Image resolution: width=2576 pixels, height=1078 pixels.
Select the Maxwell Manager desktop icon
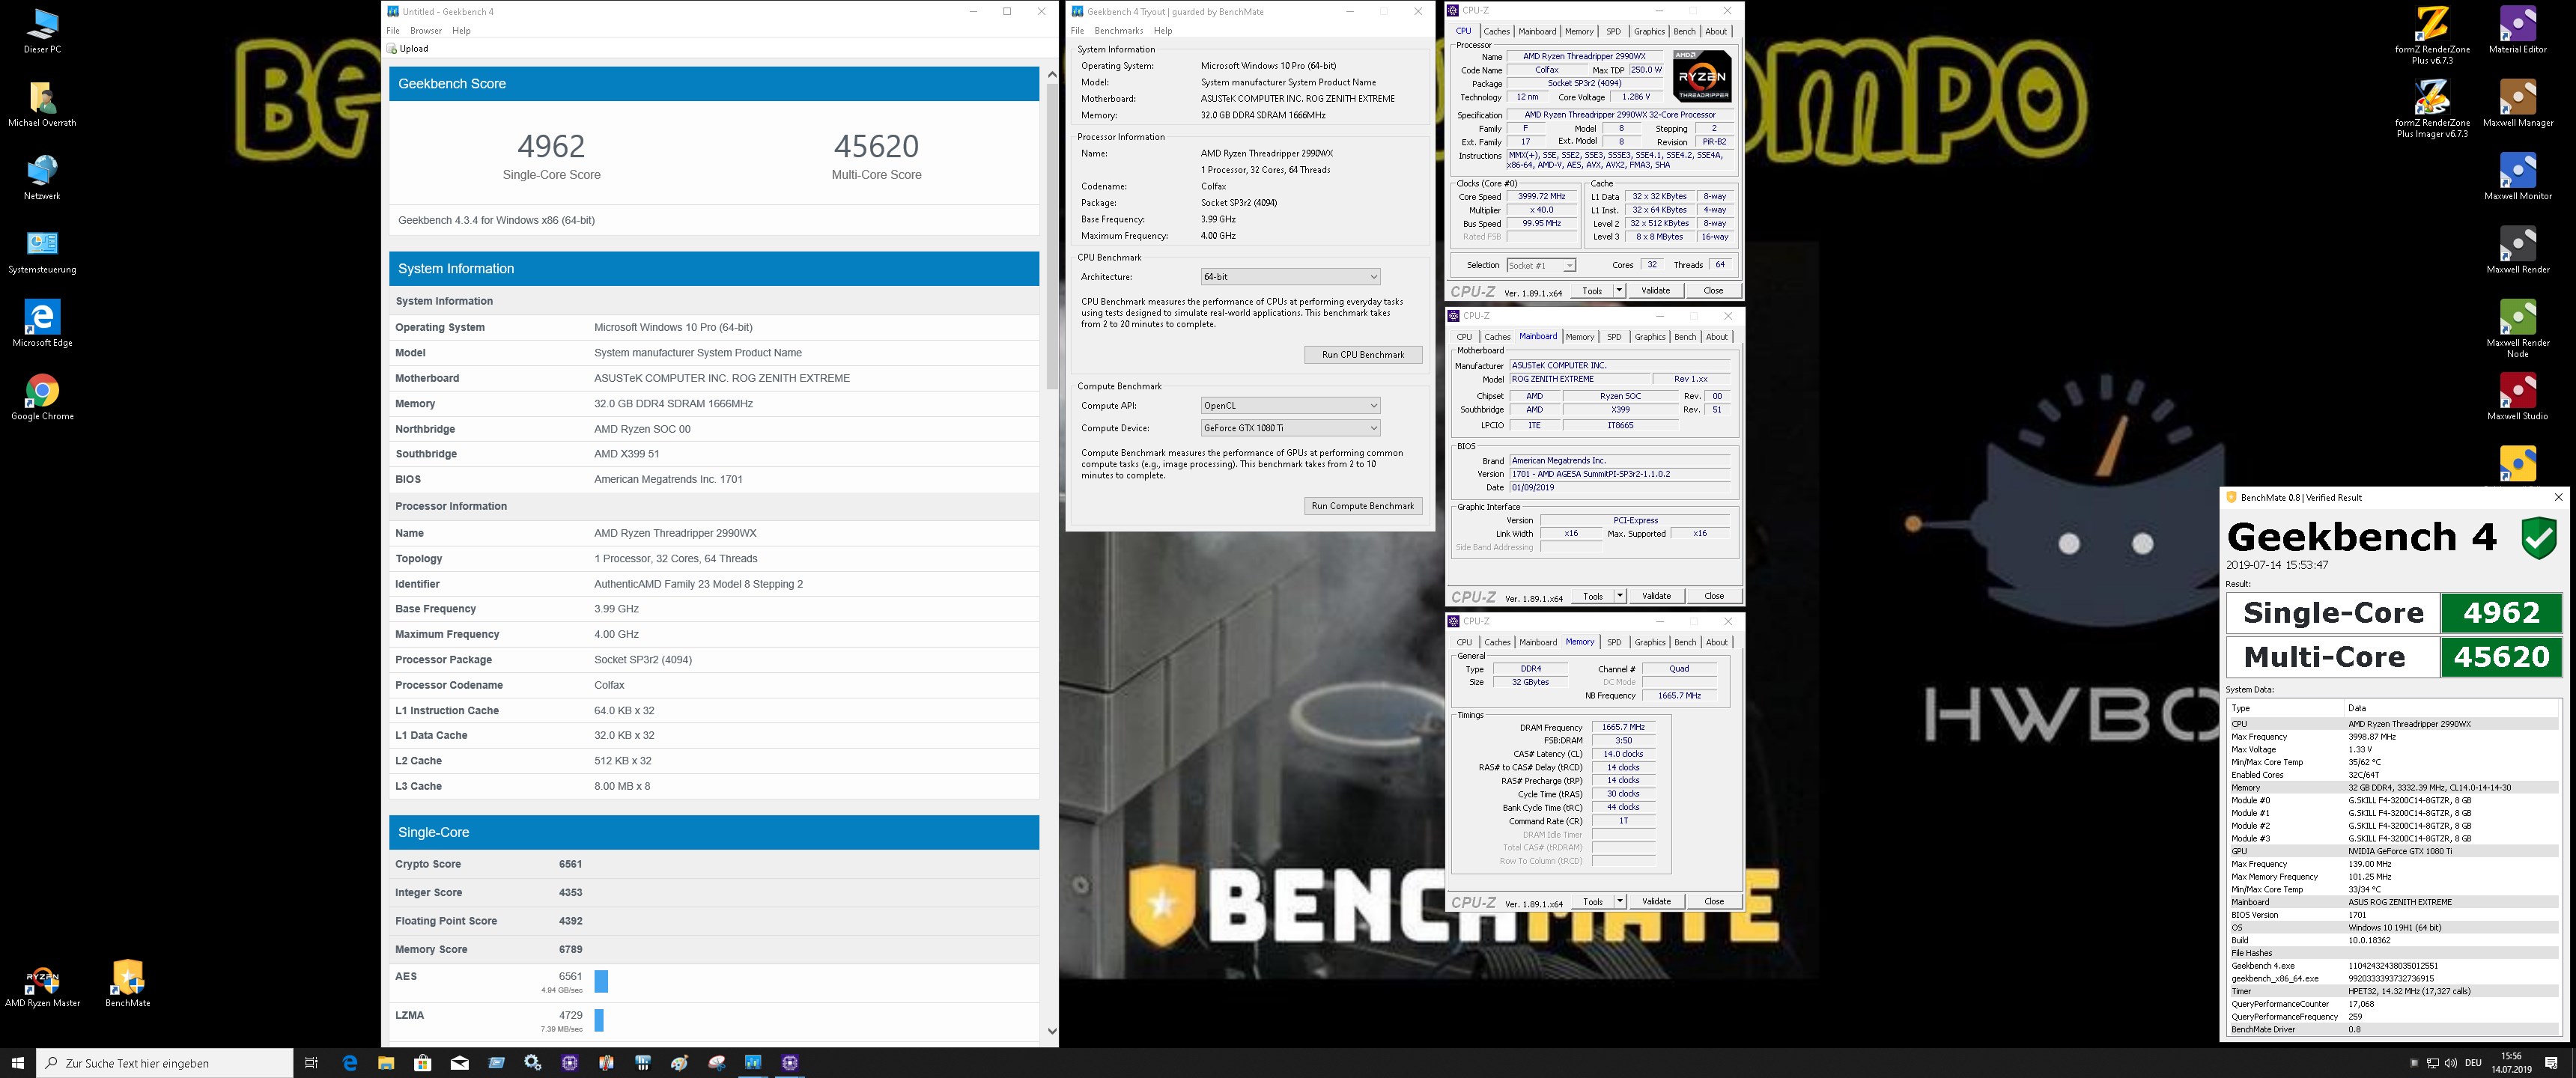coord(2517,104)
